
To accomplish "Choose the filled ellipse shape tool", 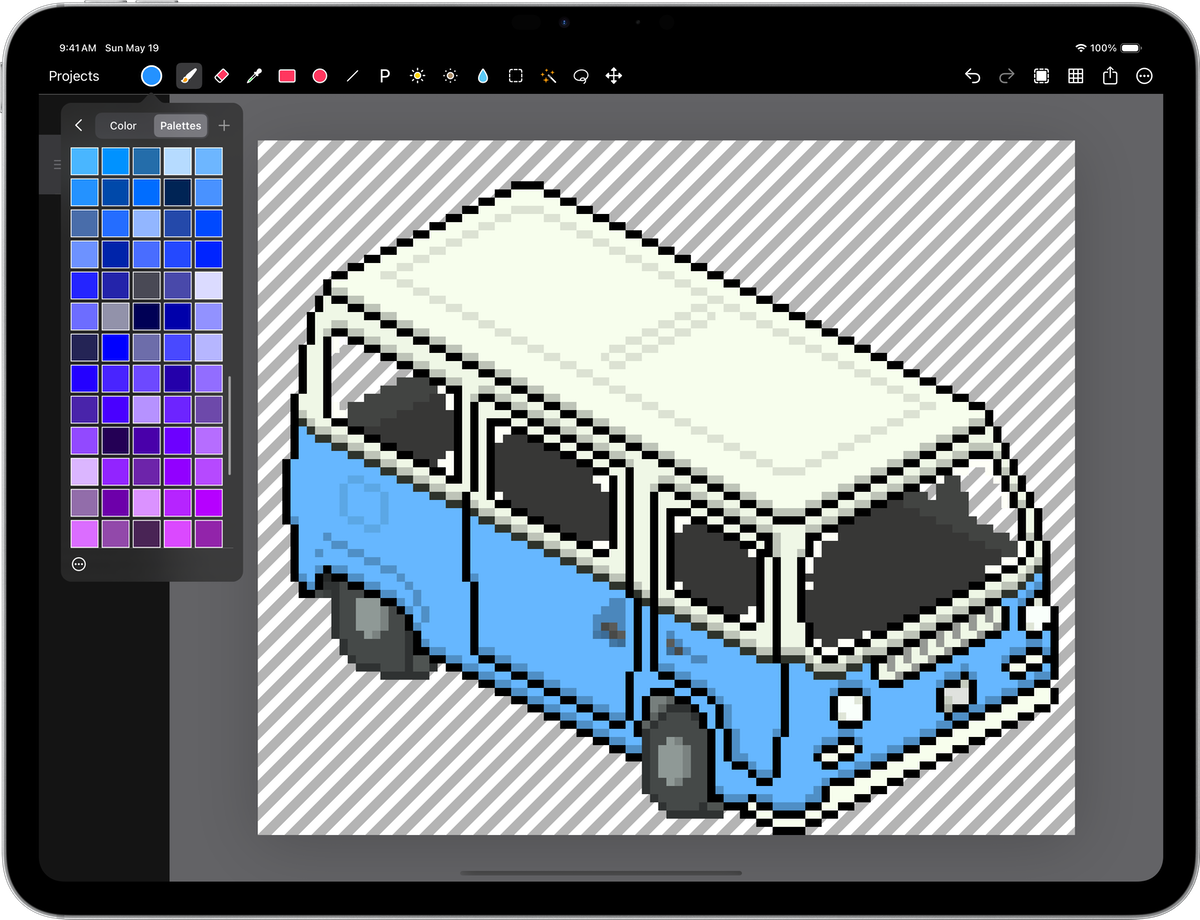I will [320, 76].
